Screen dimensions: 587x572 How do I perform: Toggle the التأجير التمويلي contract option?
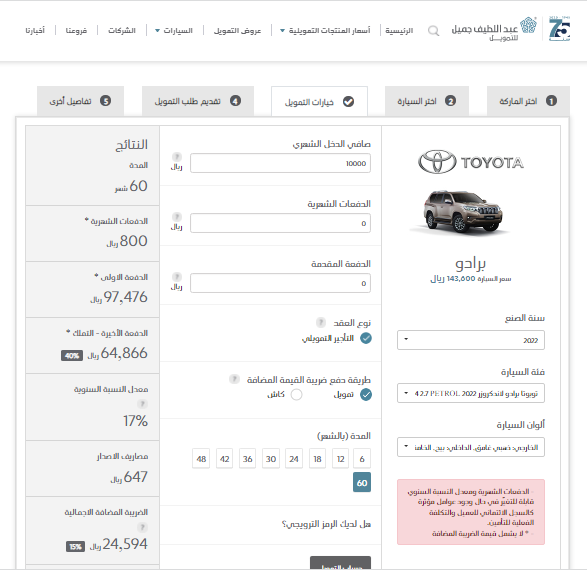pos(366,338)
